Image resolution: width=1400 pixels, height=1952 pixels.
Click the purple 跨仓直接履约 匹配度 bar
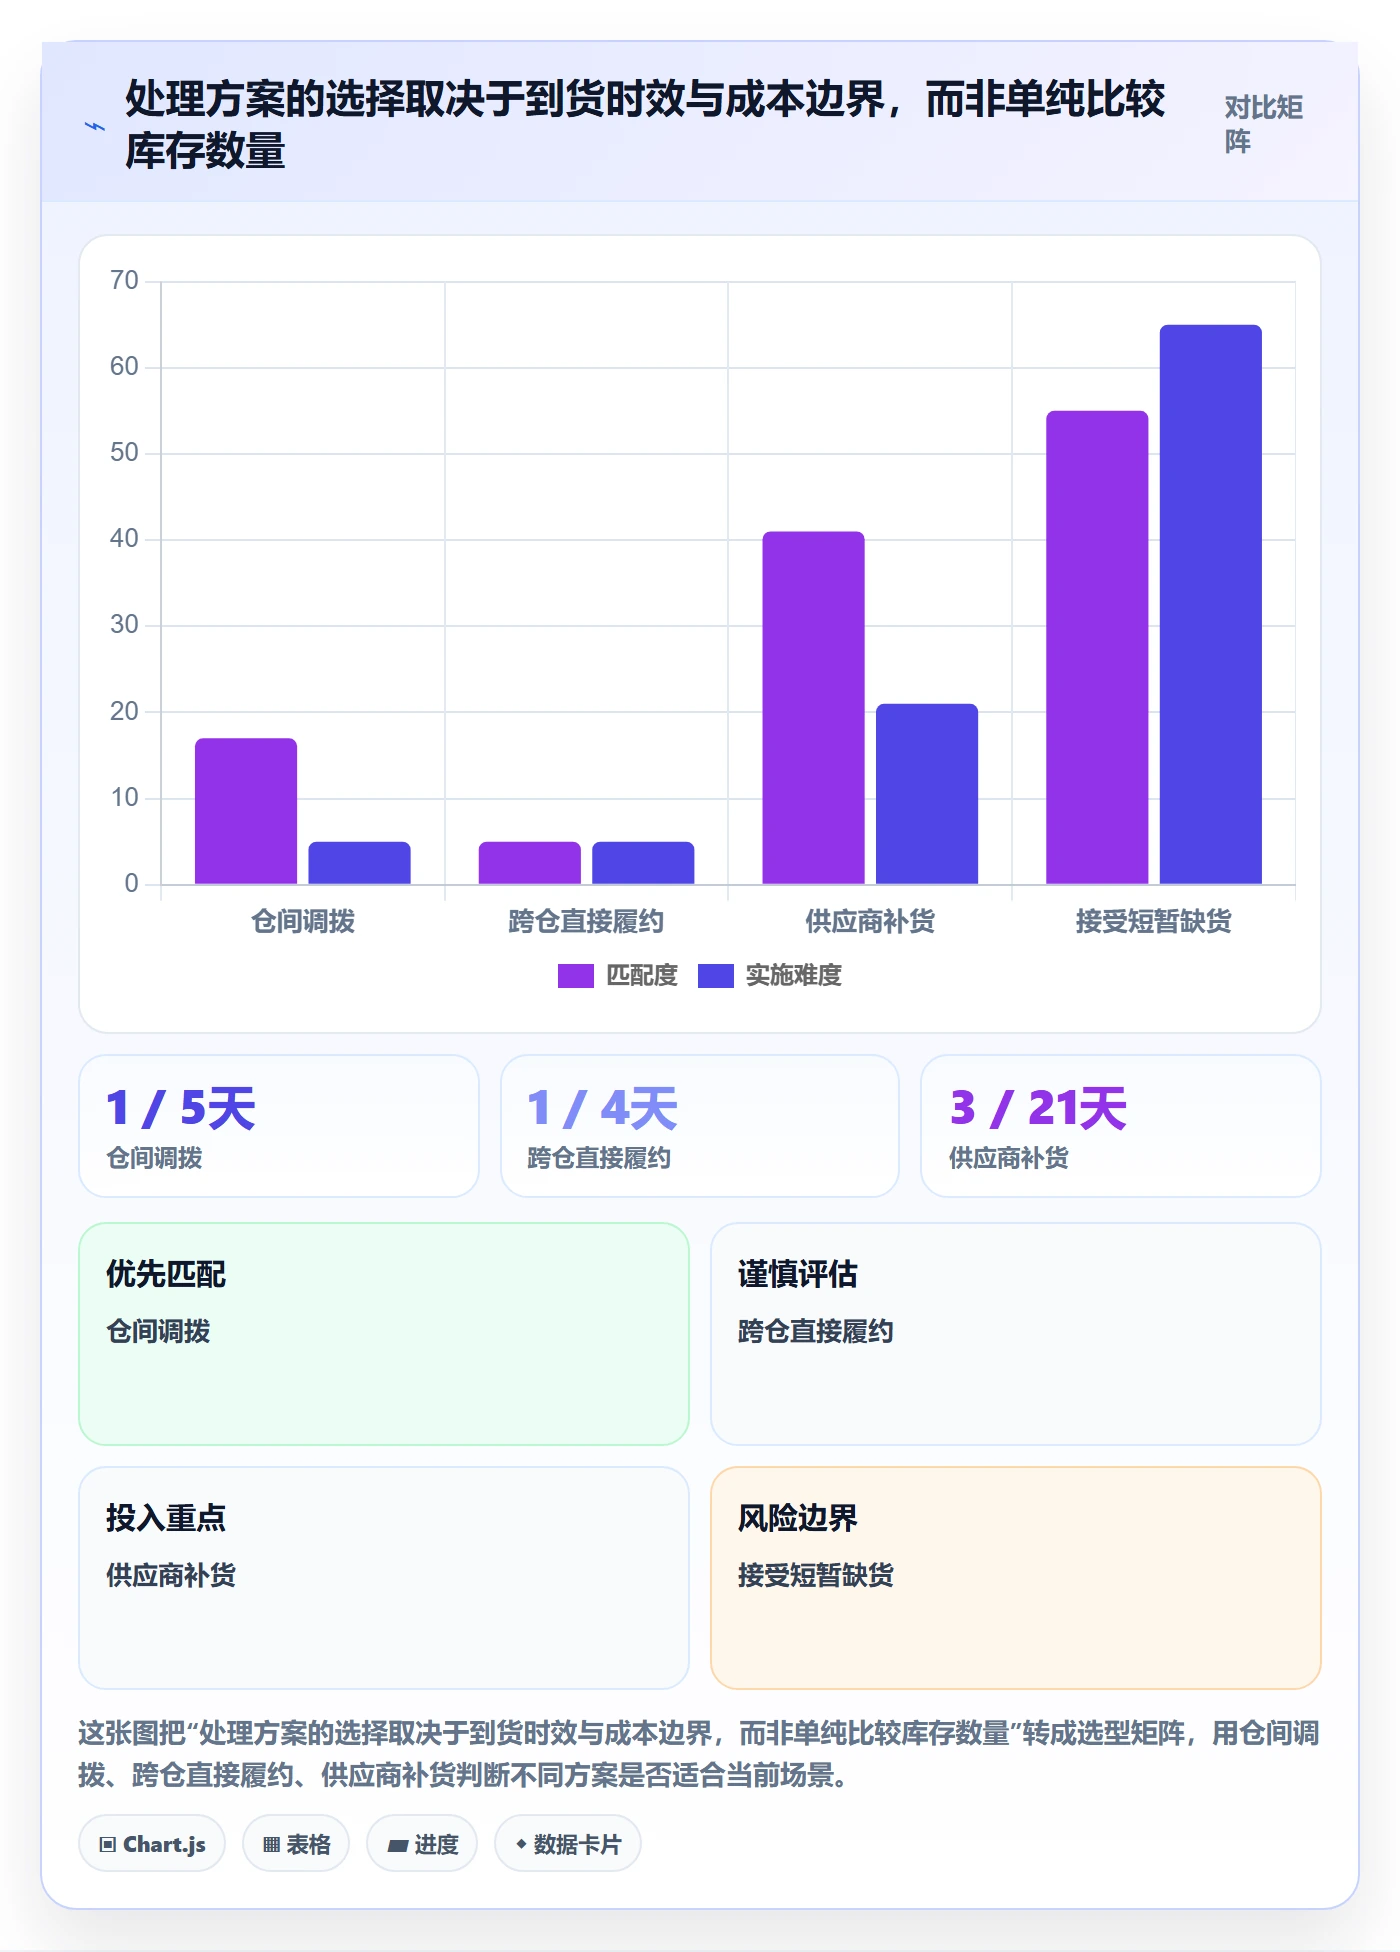(530, 863)
